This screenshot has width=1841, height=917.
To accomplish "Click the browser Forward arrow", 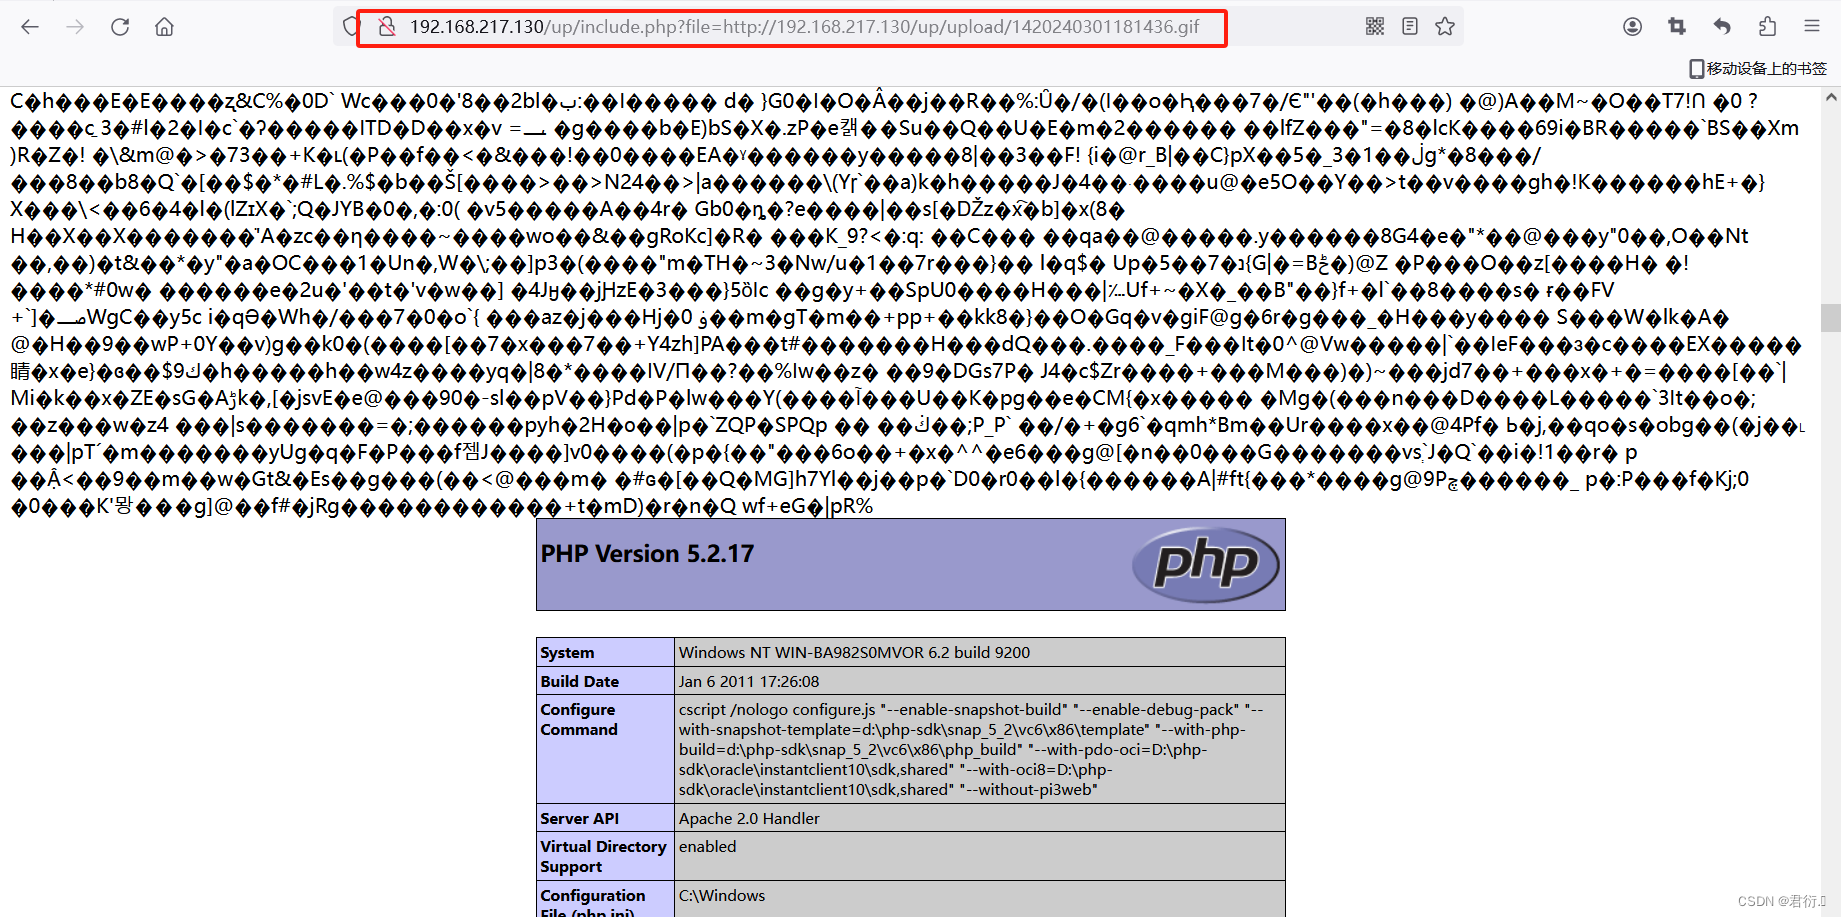I will (75, 27).
